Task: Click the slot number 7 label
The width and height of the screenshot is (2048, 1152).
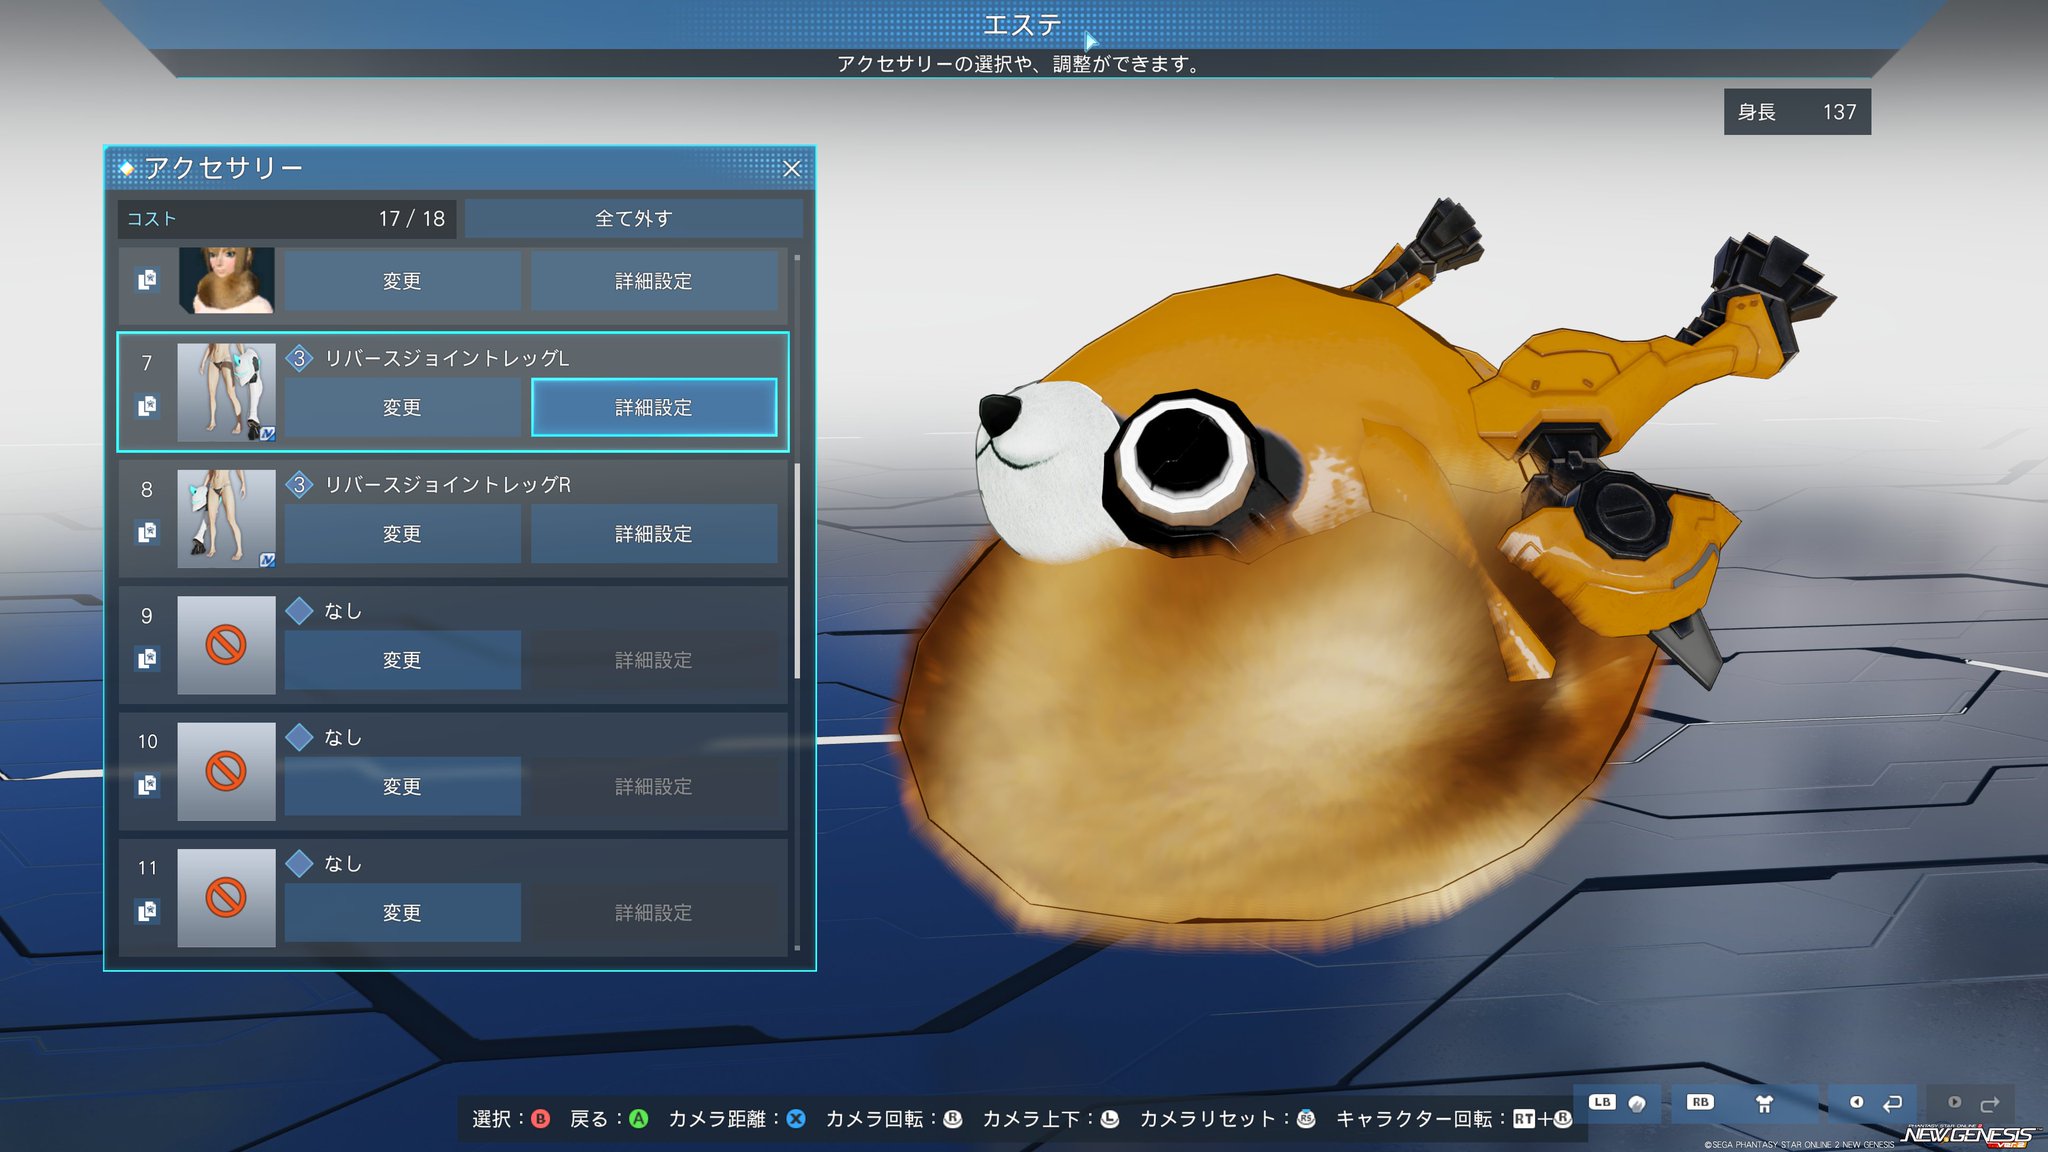Action: pos(147,362)
